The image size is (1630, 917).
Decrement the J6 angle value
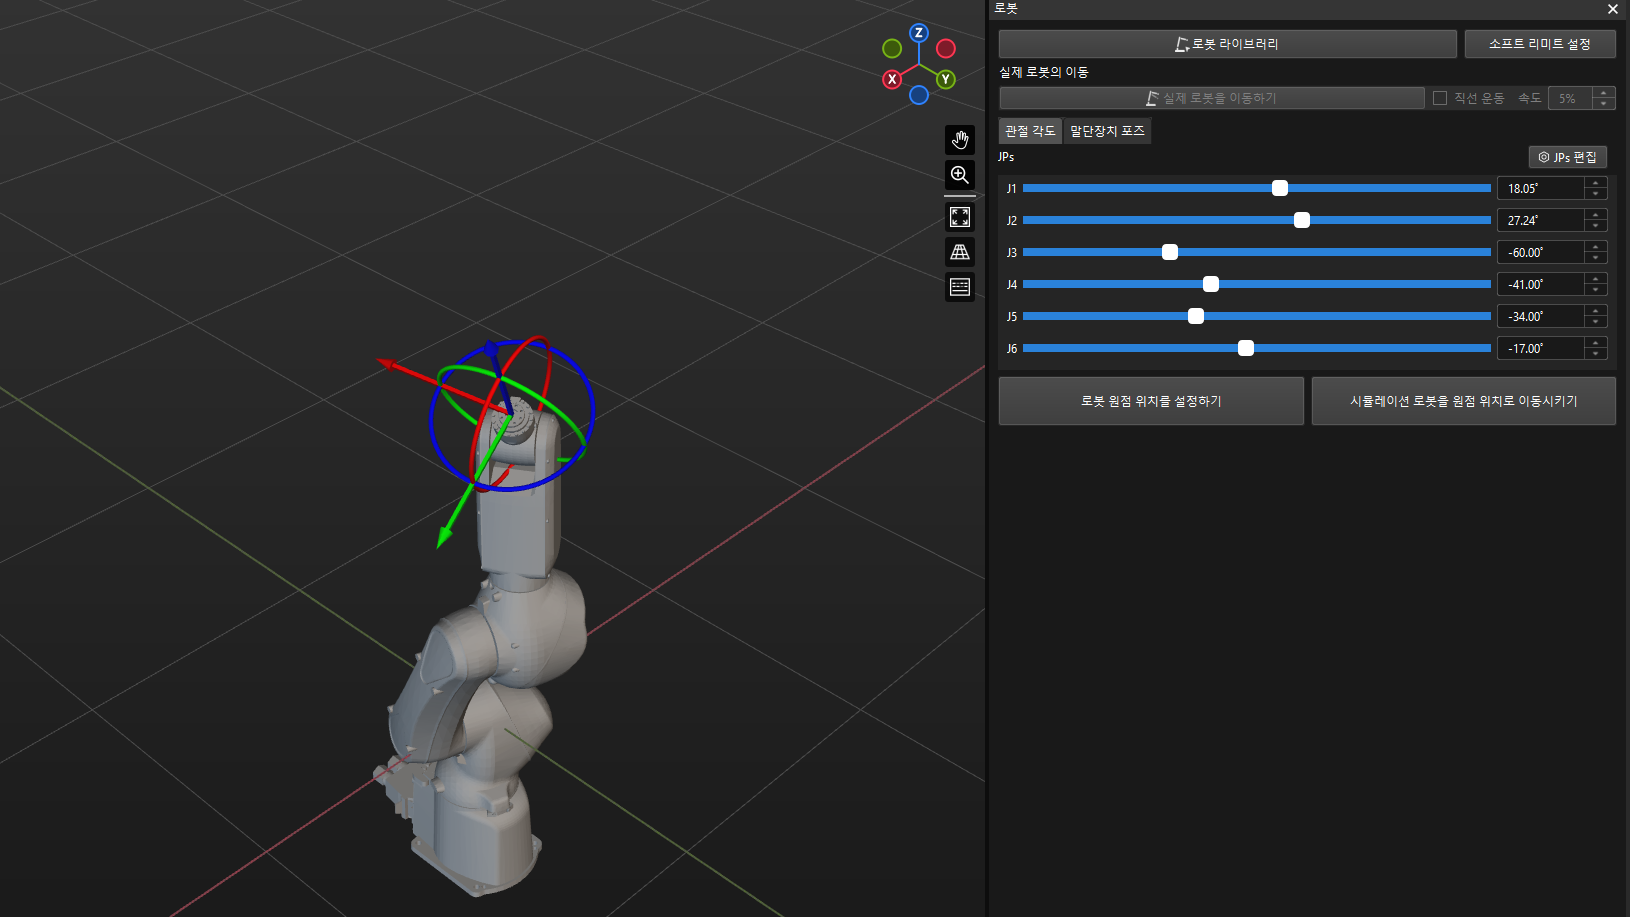tap(1596, 354)
